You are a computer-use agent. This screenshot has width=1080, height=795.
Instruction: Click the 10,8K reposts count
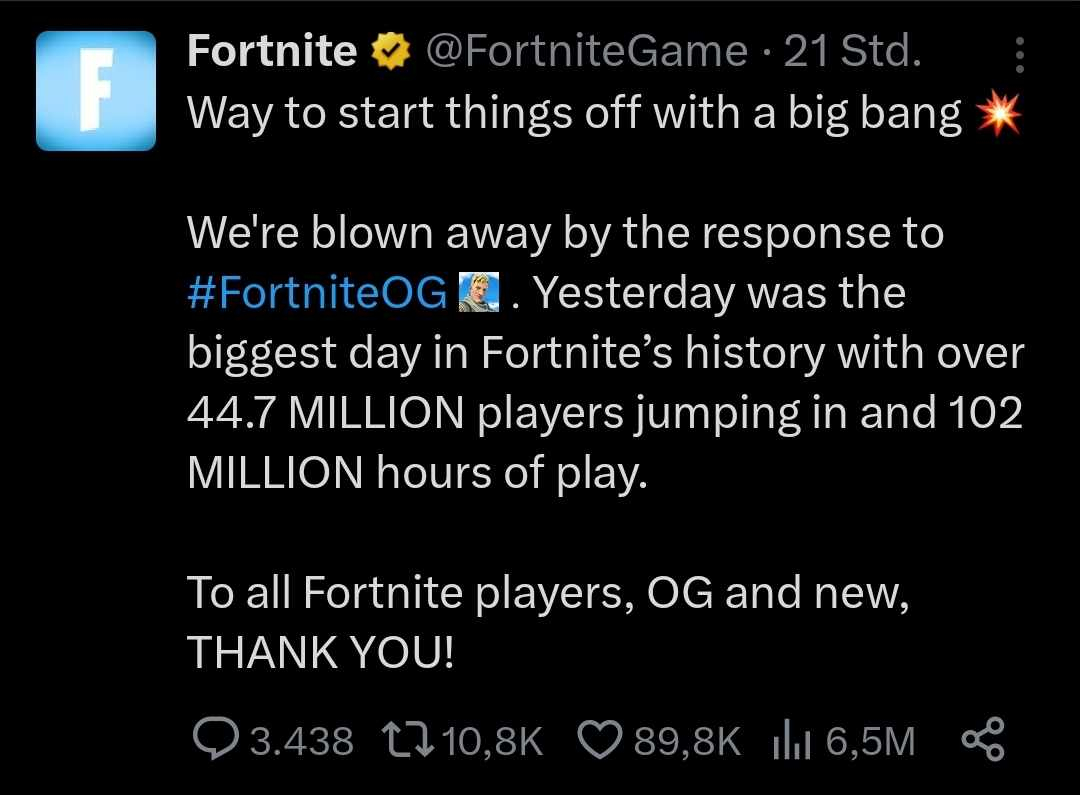pos(492,741)
